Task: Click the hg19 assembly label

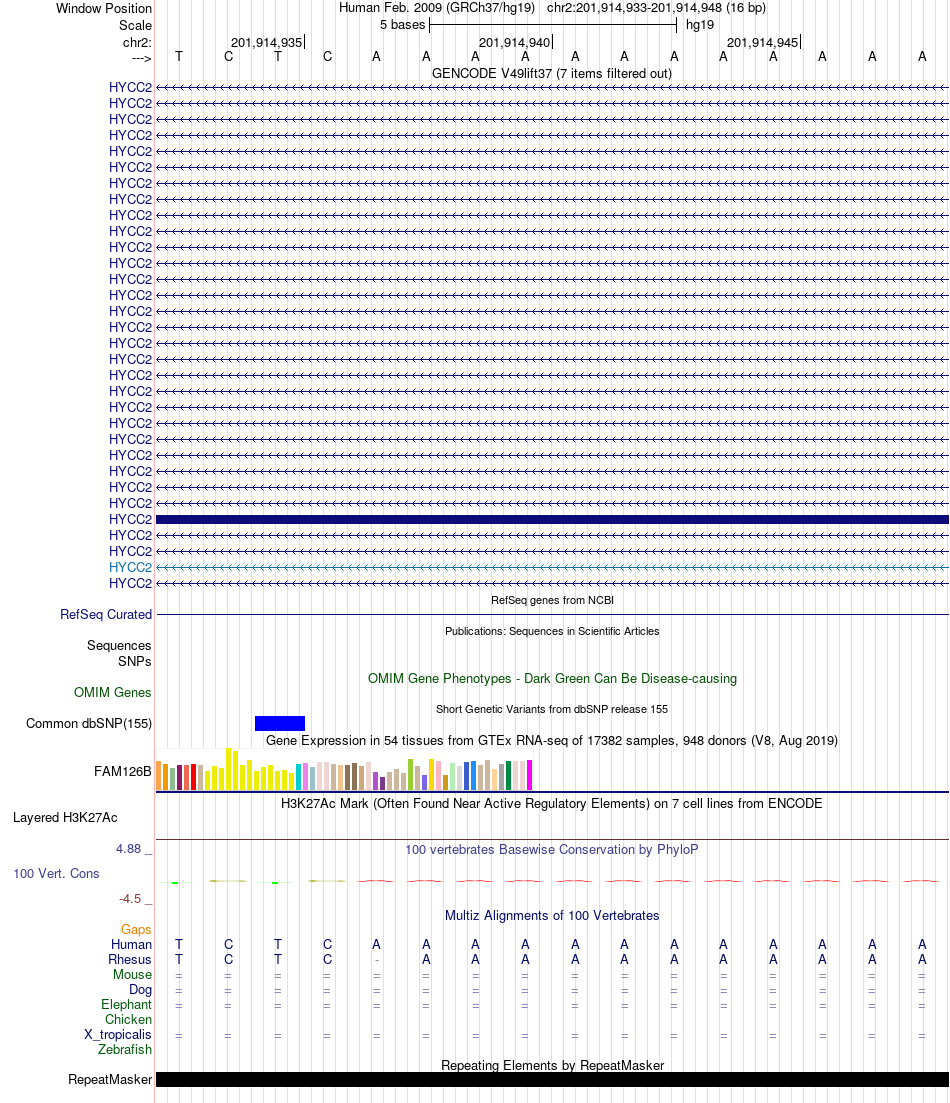Action: (x=699, y=25)
